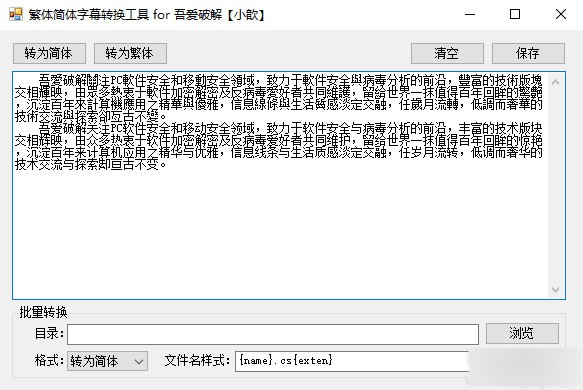Clear the text with 清空 button
The width and height of the screenshot is (583, 390).
tap(447, 54)
